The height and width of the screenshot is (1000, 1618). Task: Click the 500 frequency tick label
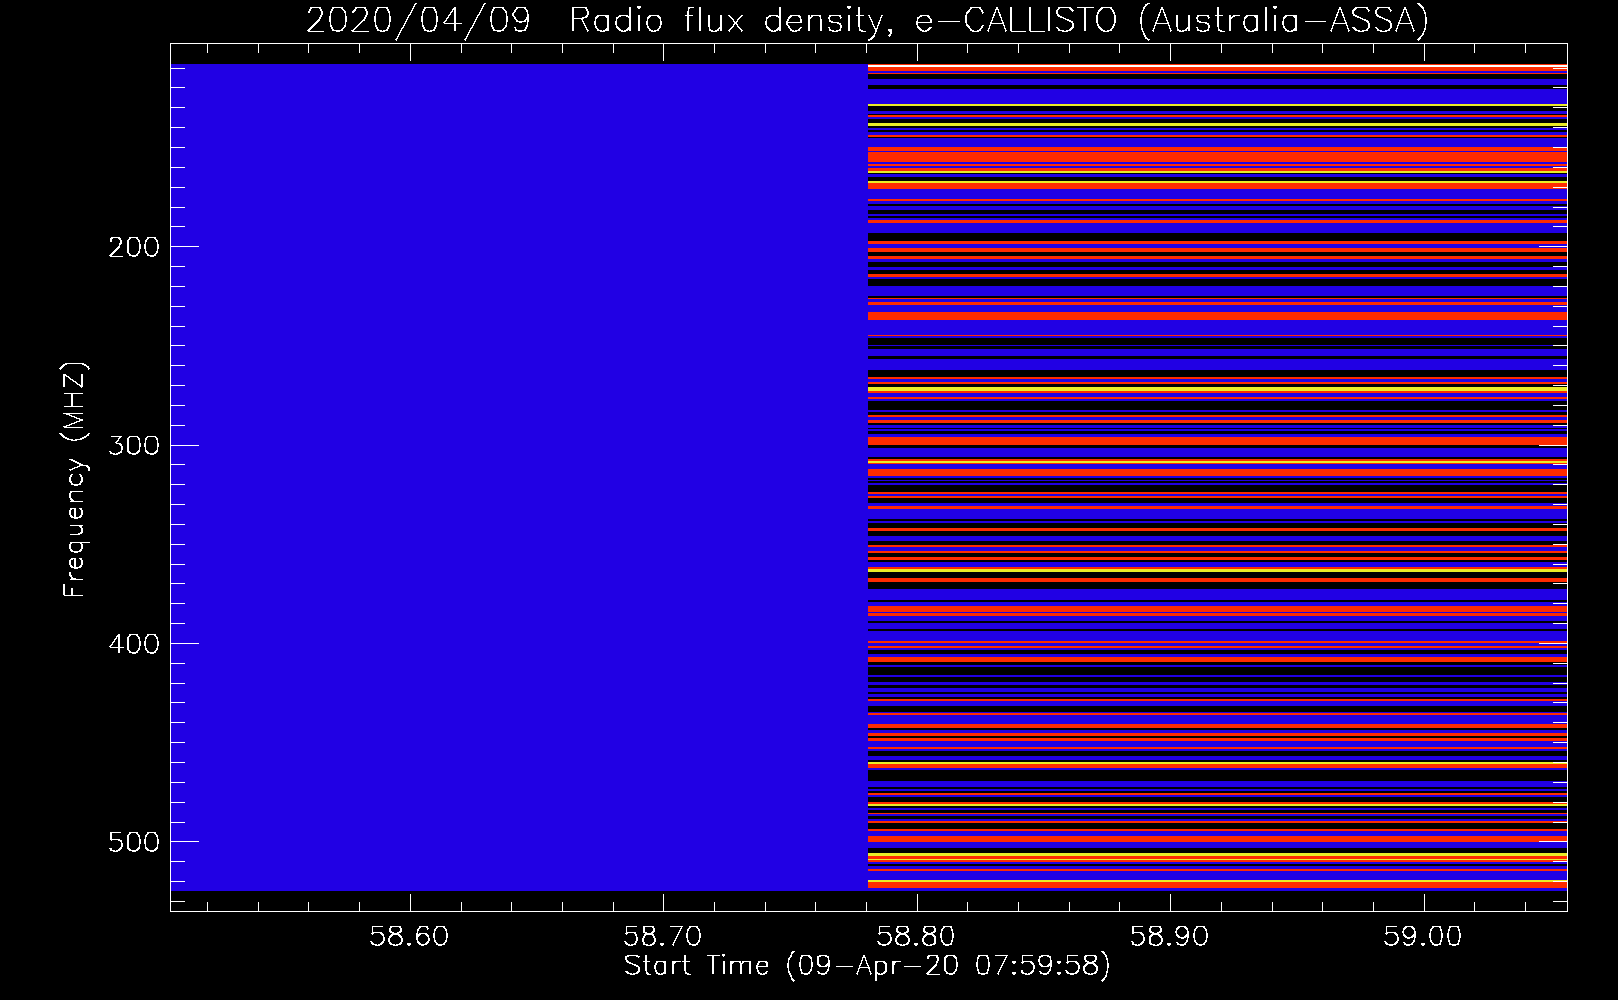click(x=133, y=842)
